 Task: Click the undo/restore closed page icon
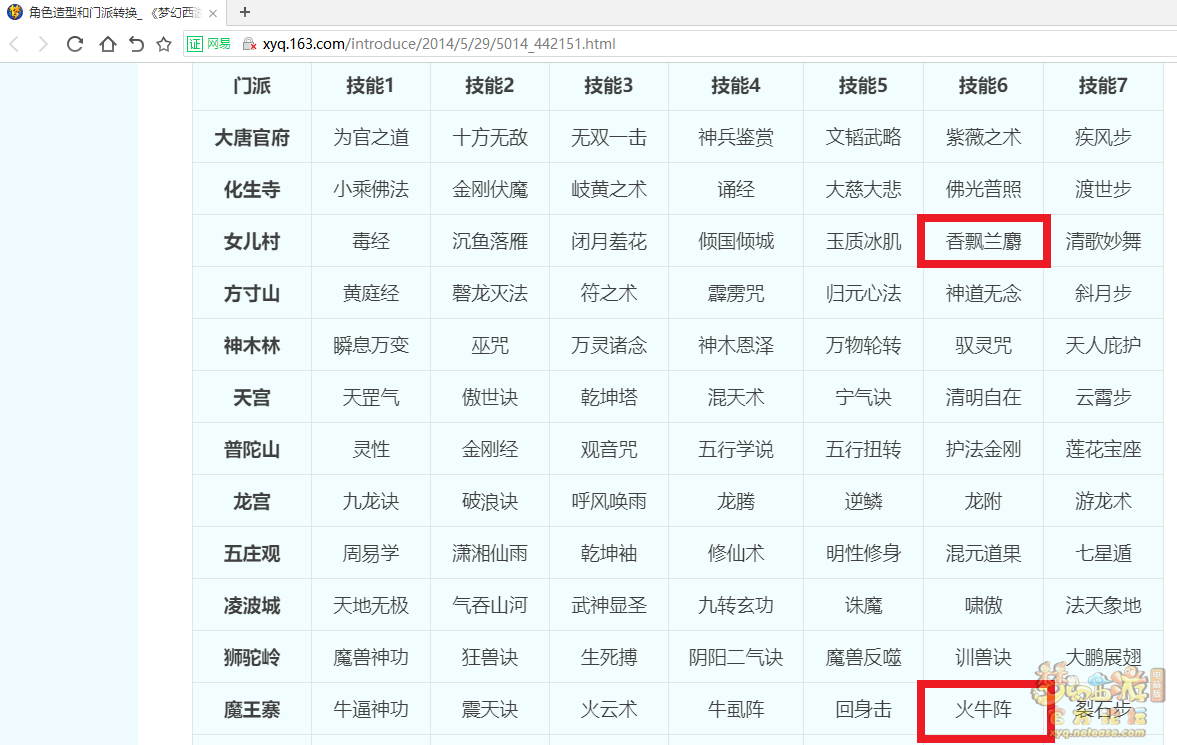136,44
